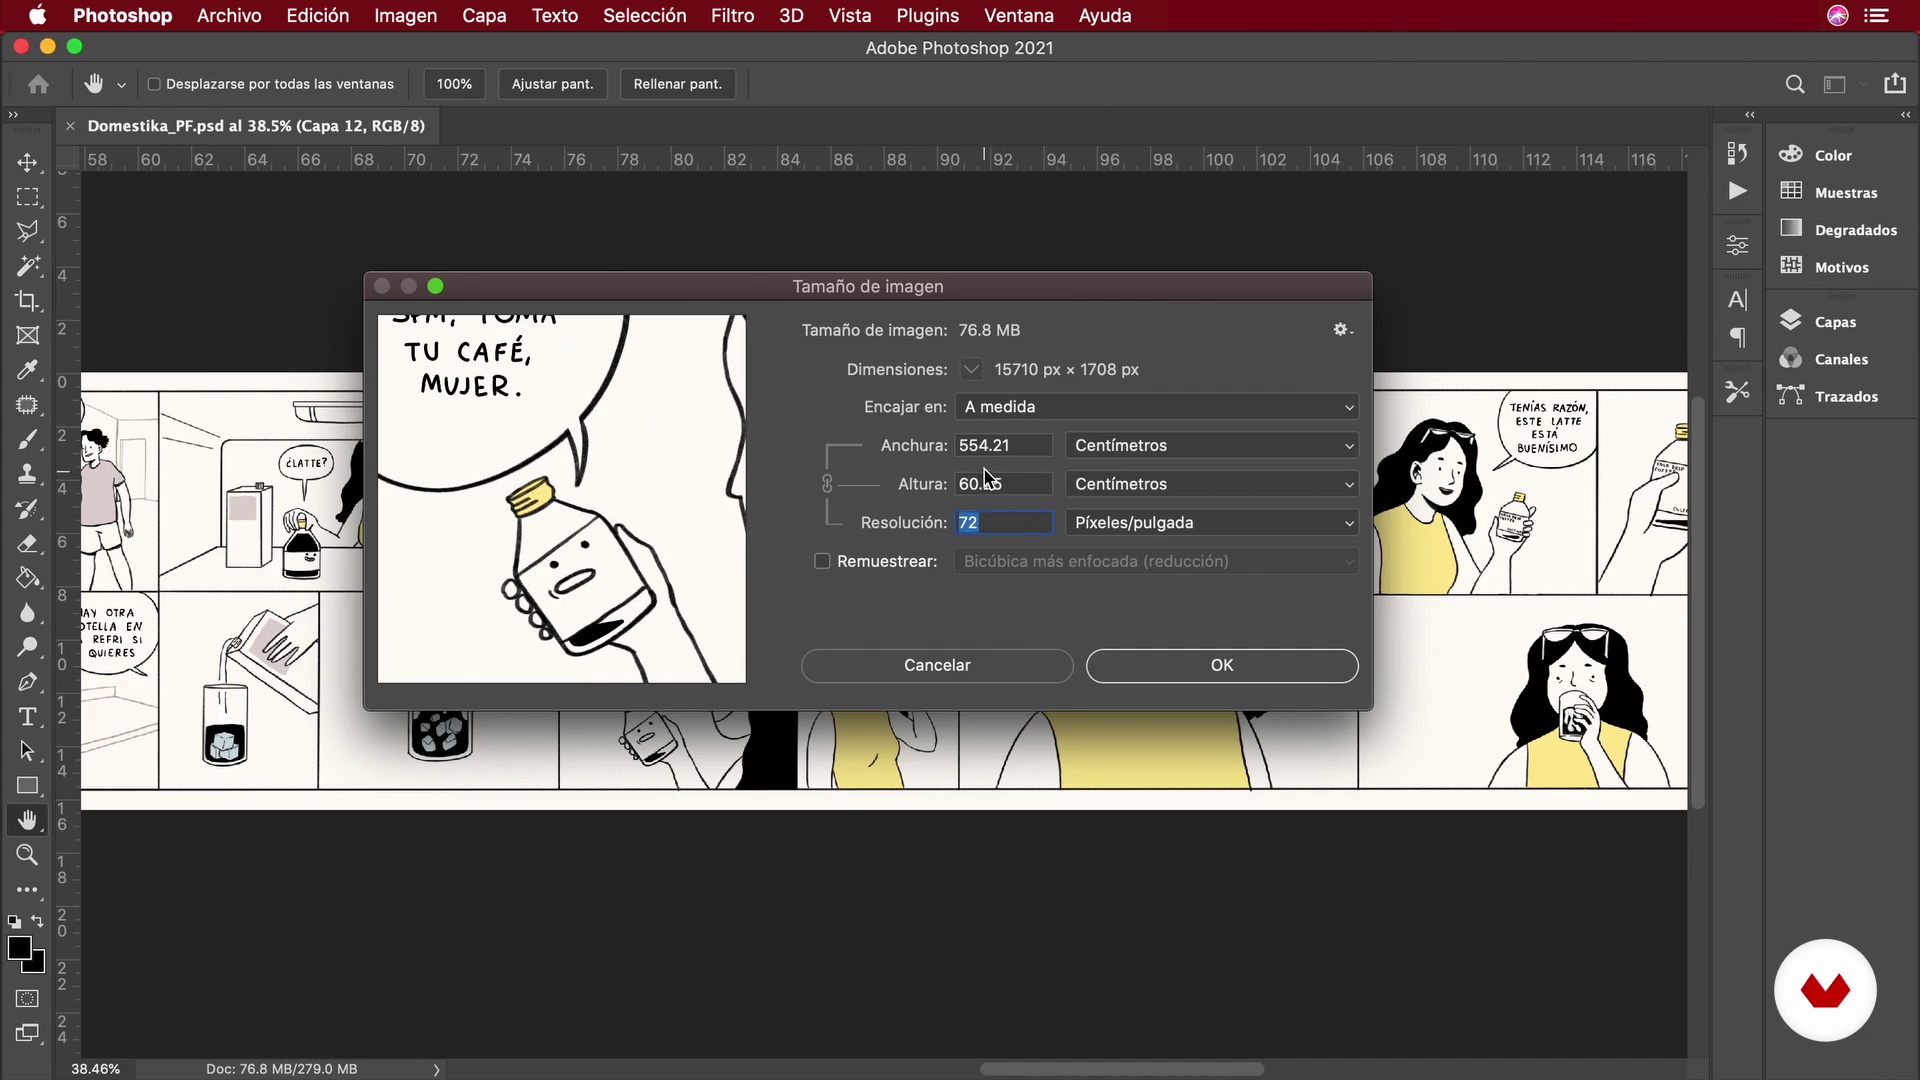1920x1080 pixels.
Task: Open the Hand tool preset dropdown arrow
Action: click(121, 85)
